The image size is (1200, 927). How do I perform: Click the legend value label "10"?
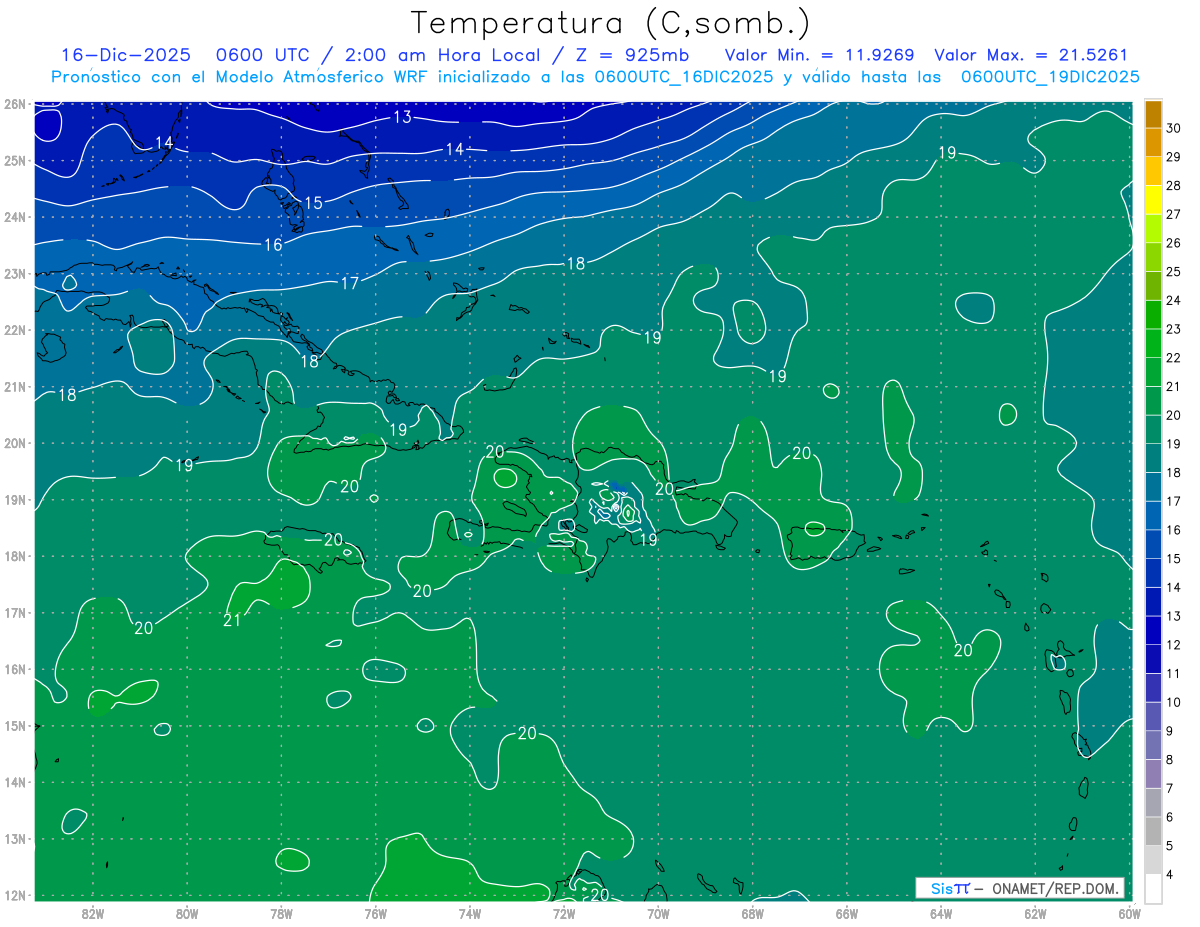click(x=1173, y=702)
